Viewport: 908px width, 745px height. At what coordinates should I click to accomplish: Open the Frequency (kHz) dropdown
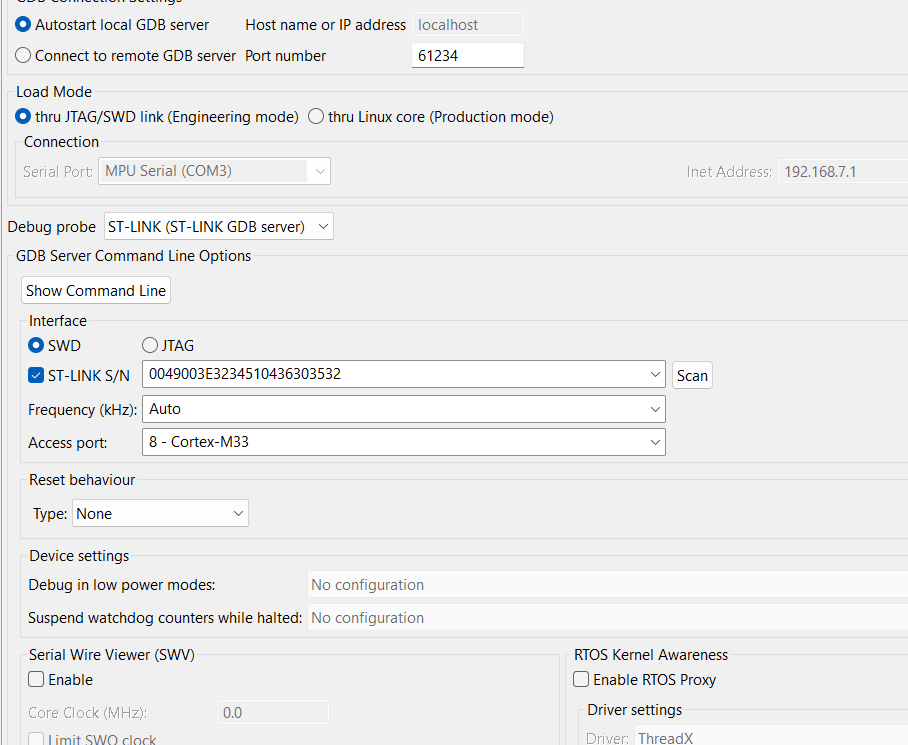click(655, 409)
